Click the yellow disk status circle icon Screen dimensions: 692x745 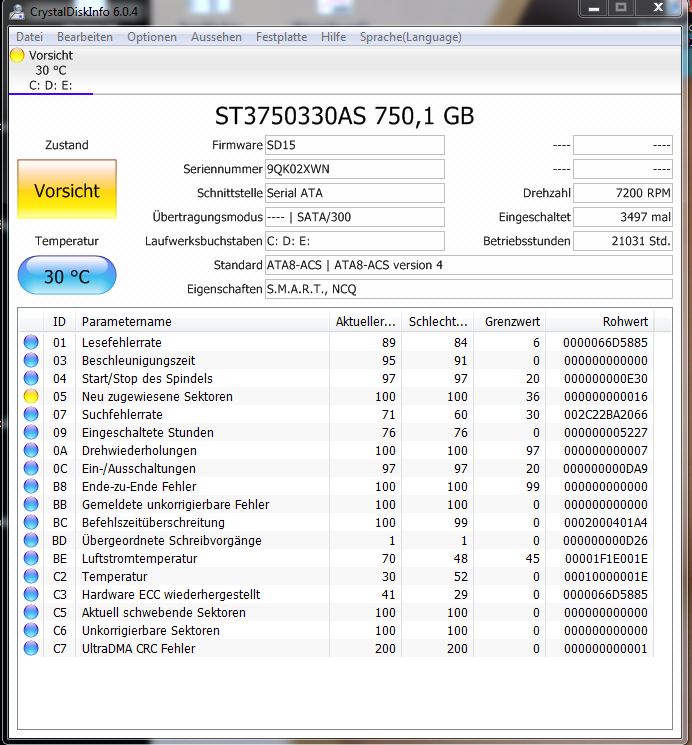(x=17, y=56)
